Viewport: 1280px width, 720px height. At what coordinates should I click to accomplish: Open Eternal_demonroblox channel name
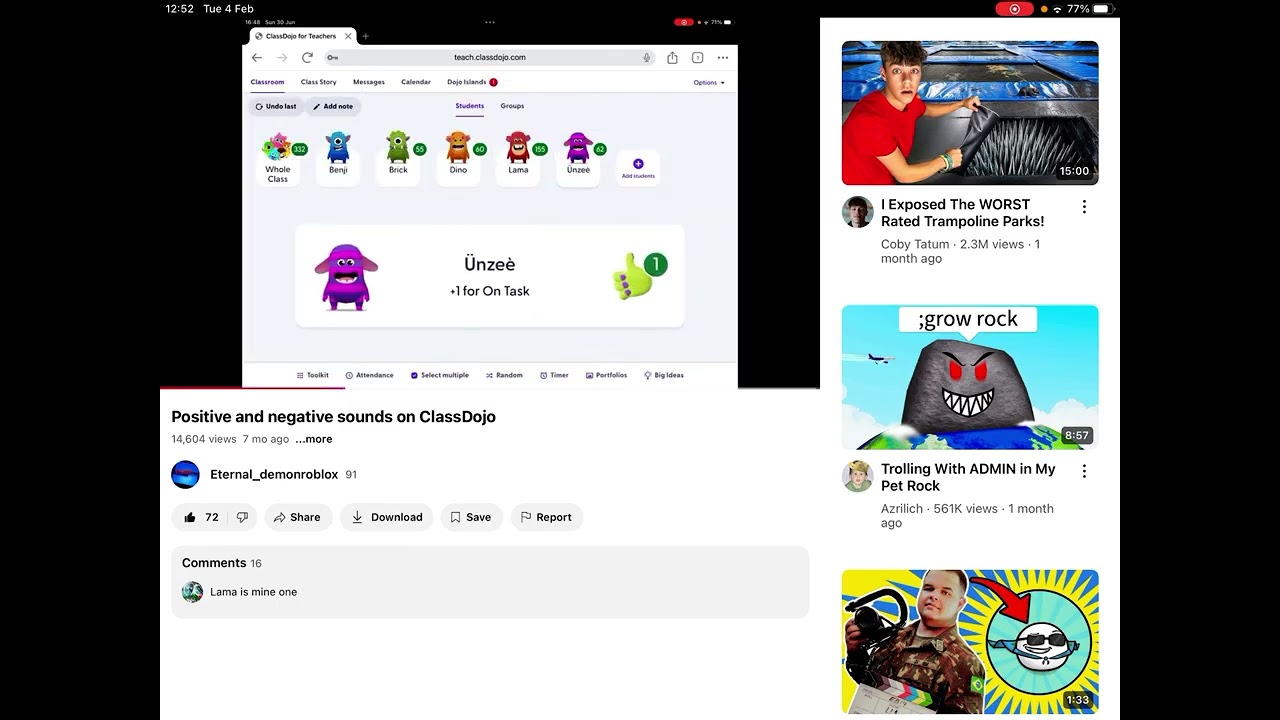pos(274,474)
